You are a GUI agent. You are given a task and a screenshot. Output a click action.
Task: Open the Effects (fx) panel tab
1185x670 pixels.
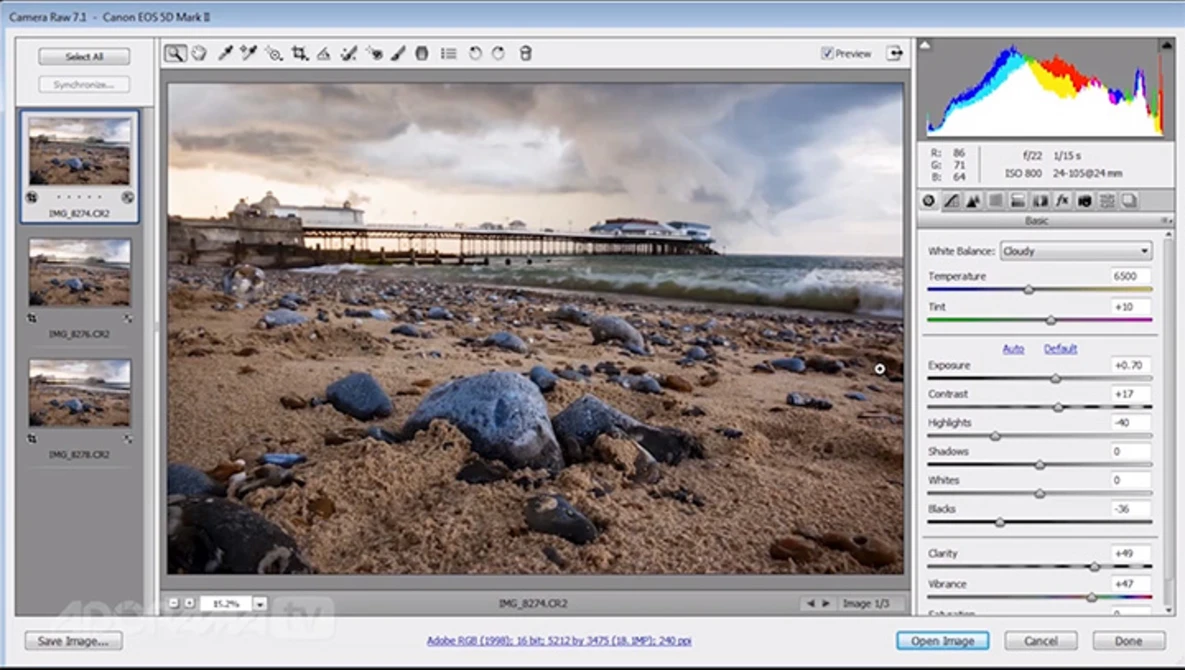point(1063,201)
